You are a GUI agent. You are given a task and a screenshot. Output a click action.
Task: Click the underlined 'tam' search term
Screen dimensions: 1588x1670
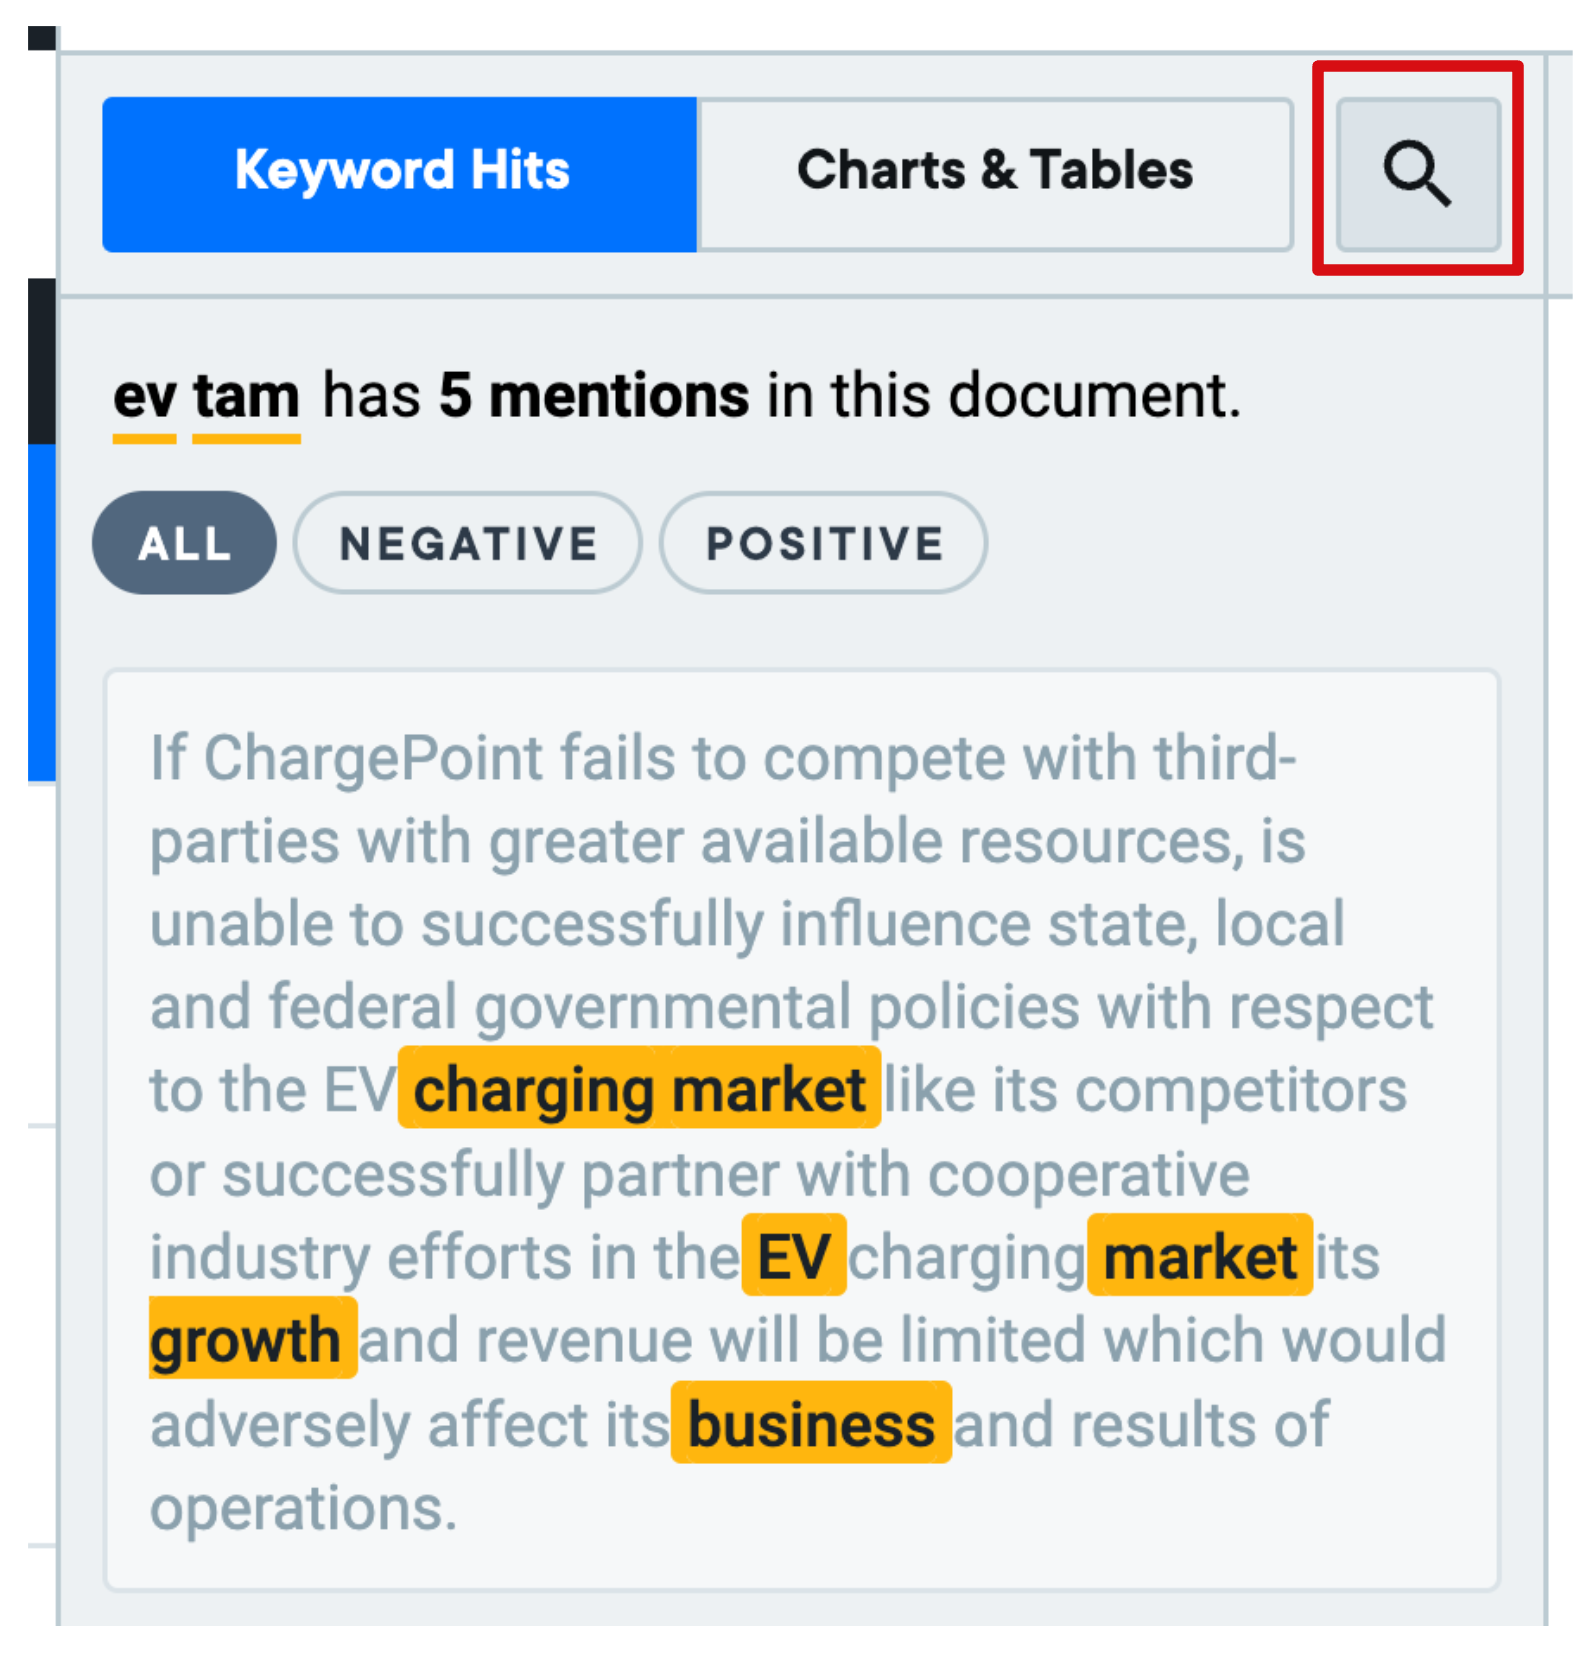click(x=246, y=397)
